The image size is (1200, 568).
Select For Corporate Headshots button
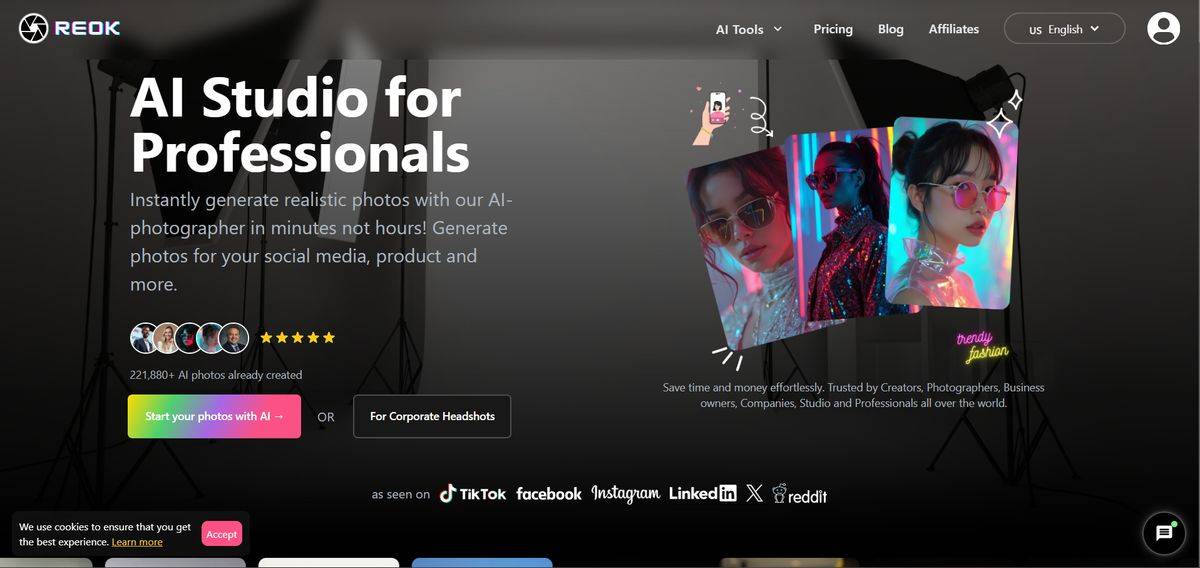(x=432, y=416)
